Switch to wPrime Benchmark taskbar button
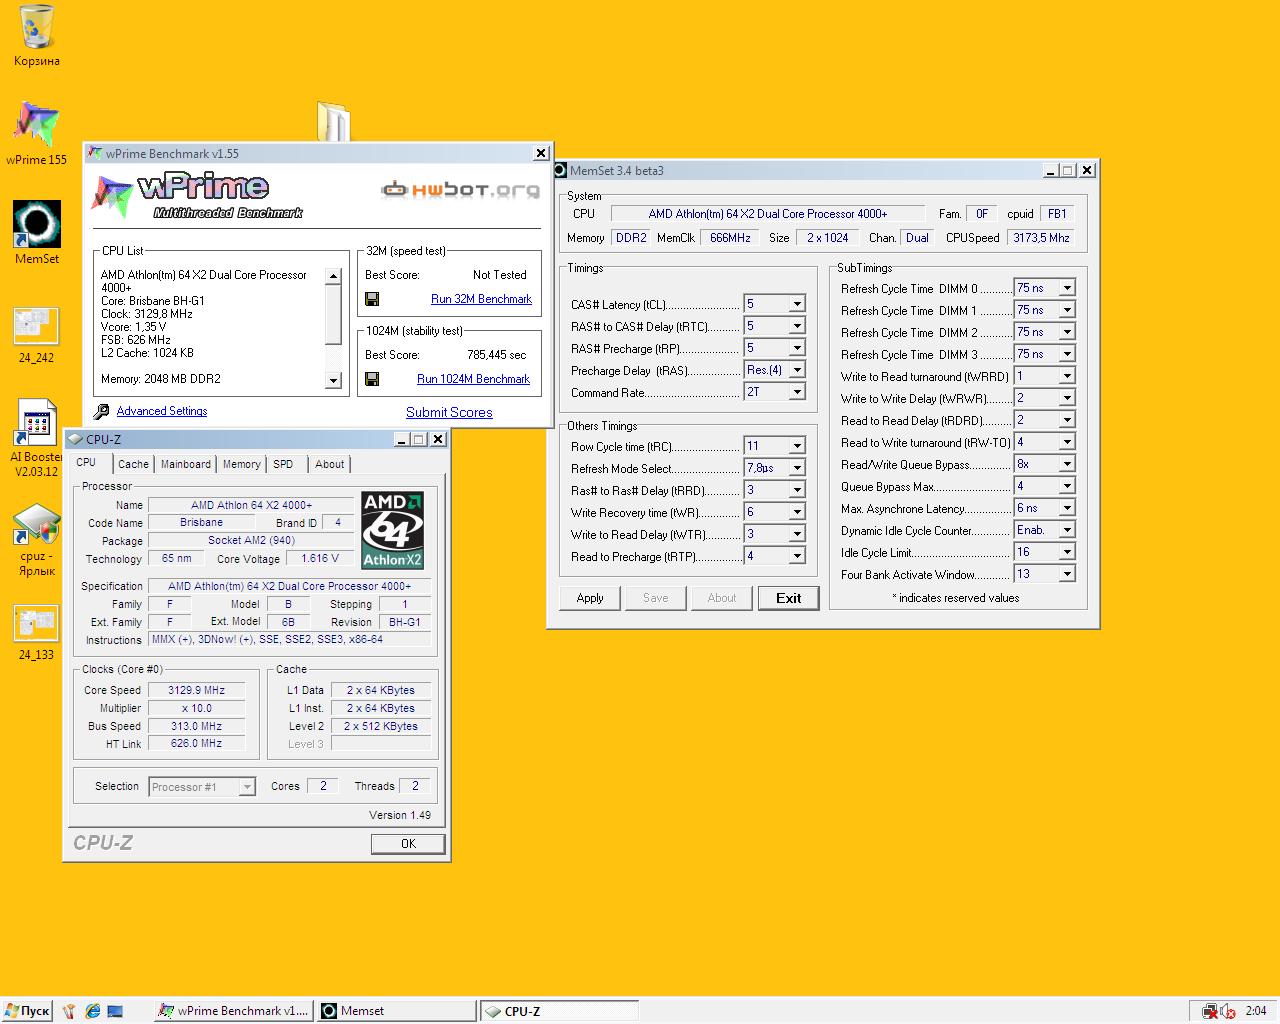 (233, 1011)
